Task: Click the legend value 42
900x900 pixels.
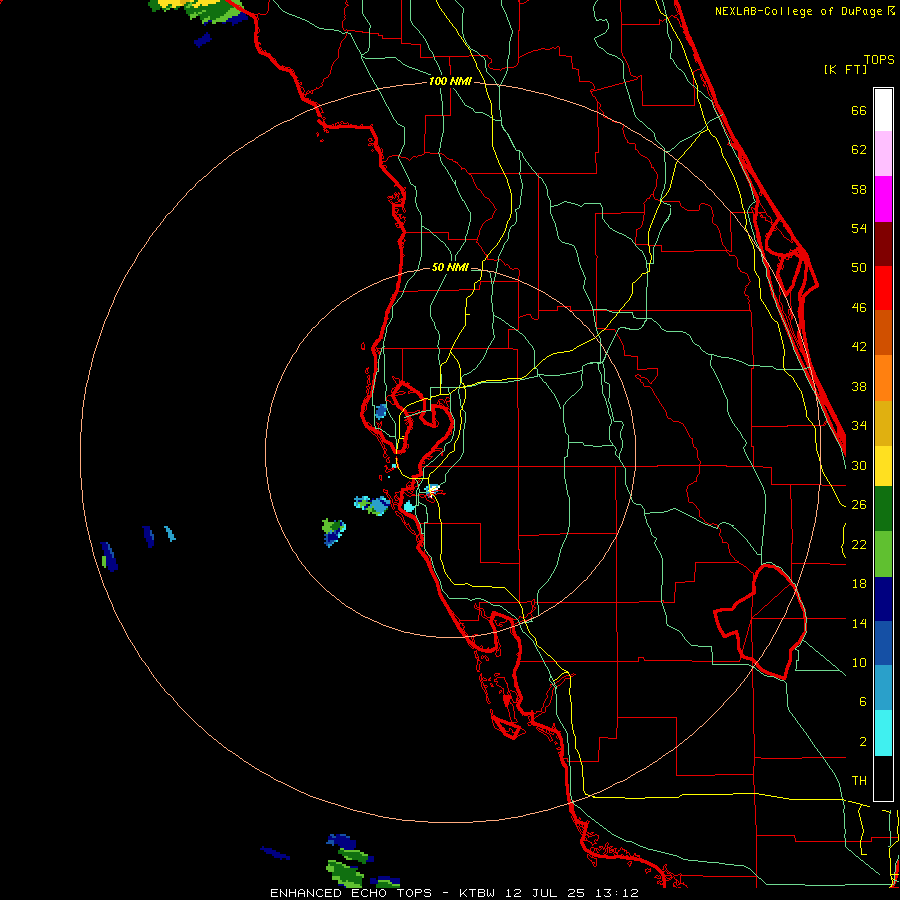Action: pos(859,347)
